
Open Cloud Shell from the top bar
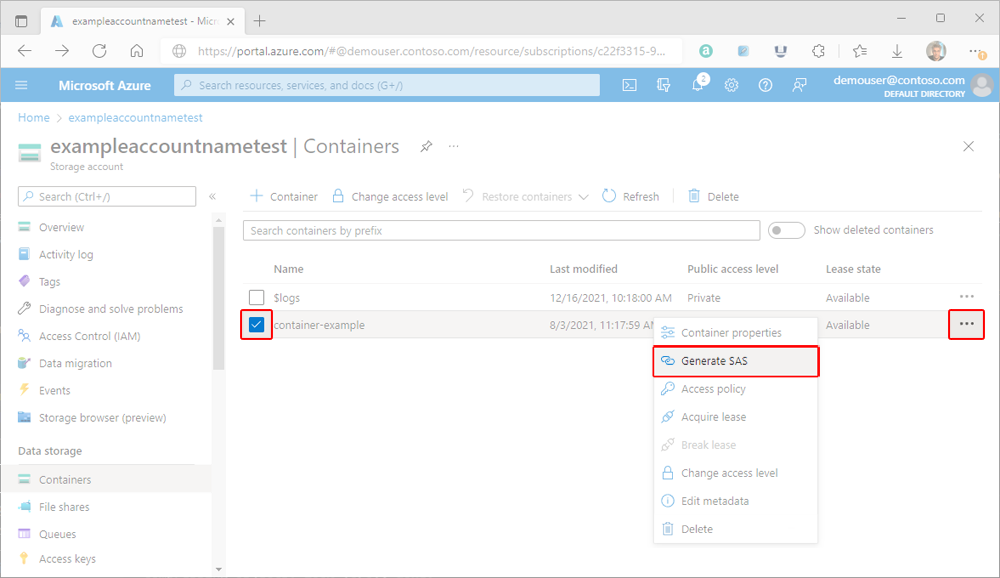point(629,85)
